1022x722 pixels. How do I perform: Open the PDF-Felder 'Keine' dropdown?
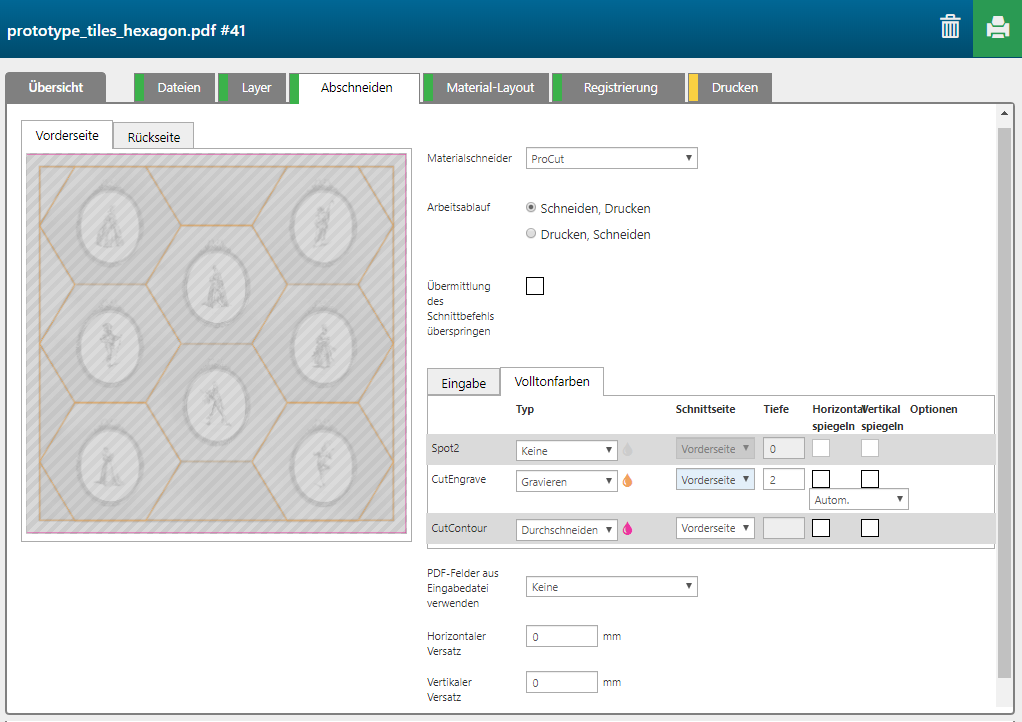click(611, 587)
